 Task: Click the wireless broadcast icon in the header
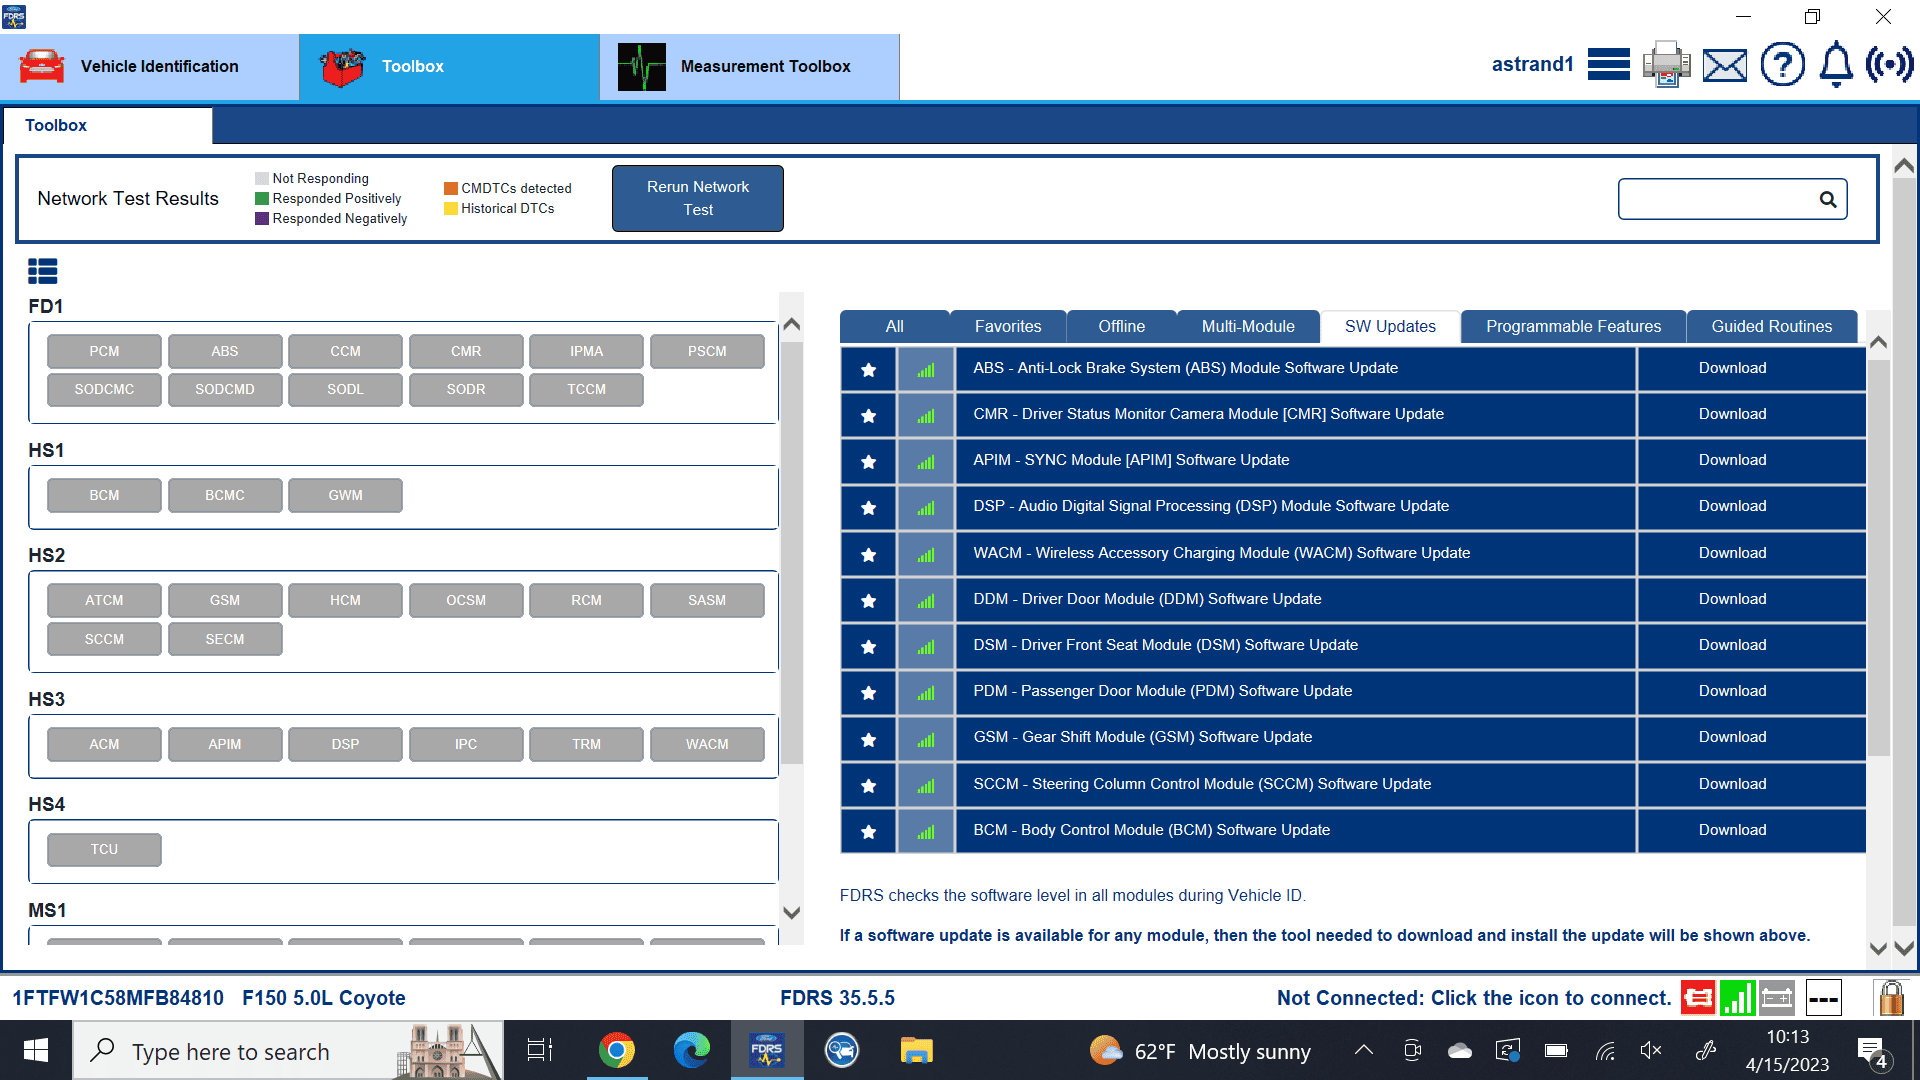[x=1889, y=65]
